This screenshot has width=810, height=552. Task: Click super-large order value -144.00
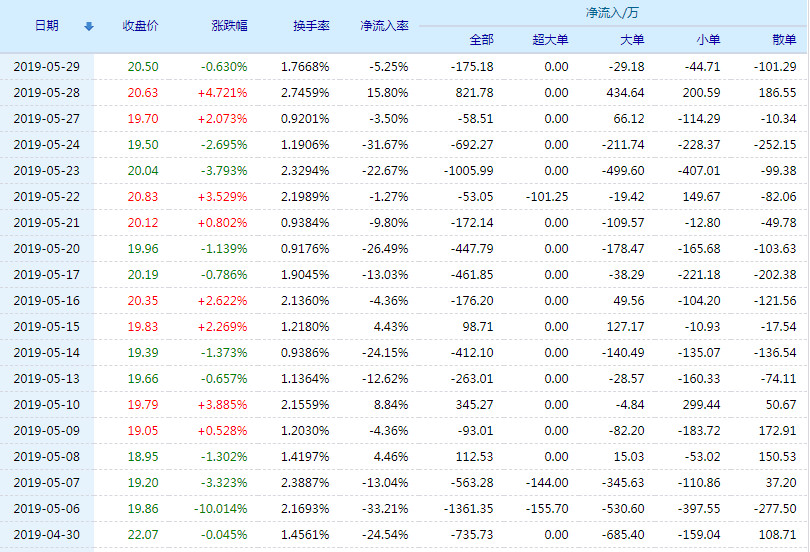coord(547,482)
